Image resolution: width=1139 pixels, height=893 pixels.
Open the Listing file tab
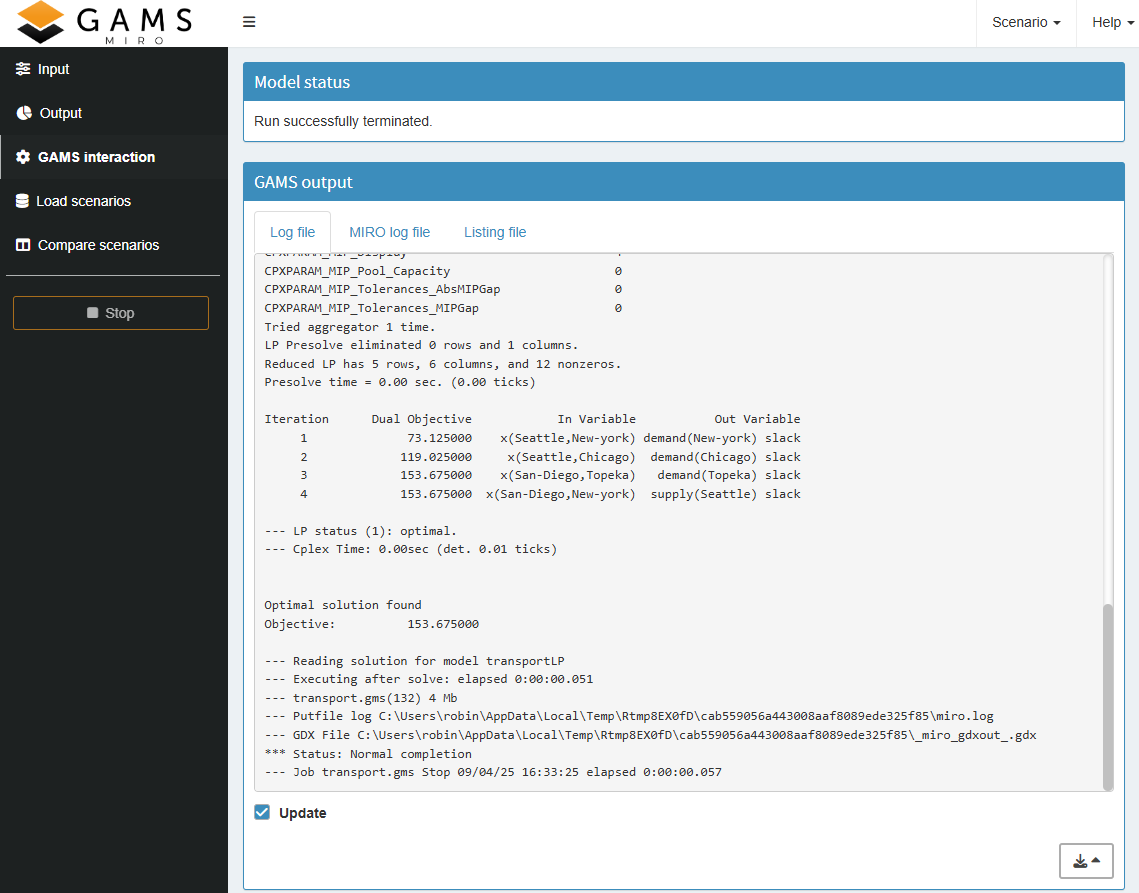coord(494,232)
